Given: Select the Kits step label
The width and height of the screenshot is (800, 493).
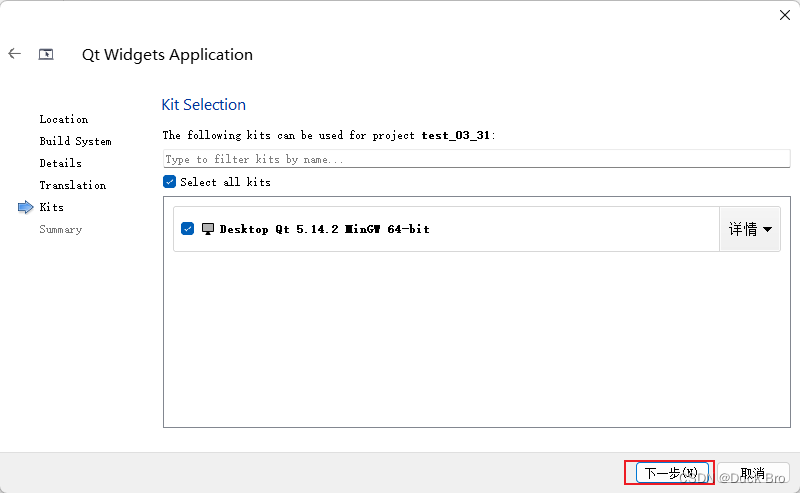Looking at the screenshot, I should click(52, 207).
